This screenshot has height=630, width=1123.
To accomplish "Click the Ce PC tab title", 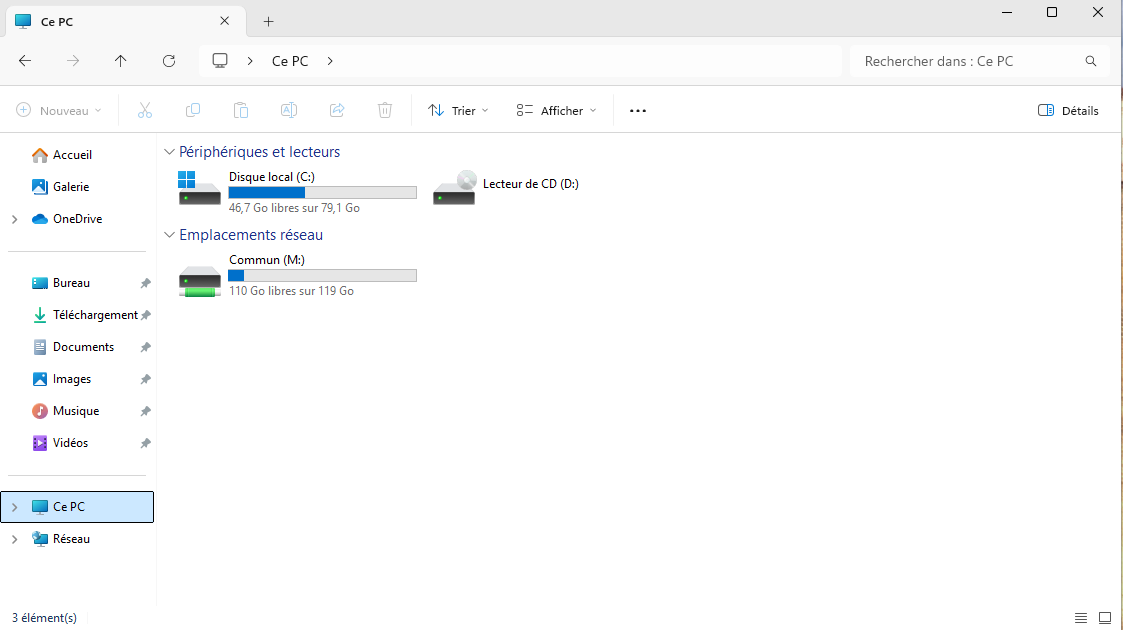I will pos(57,21).
